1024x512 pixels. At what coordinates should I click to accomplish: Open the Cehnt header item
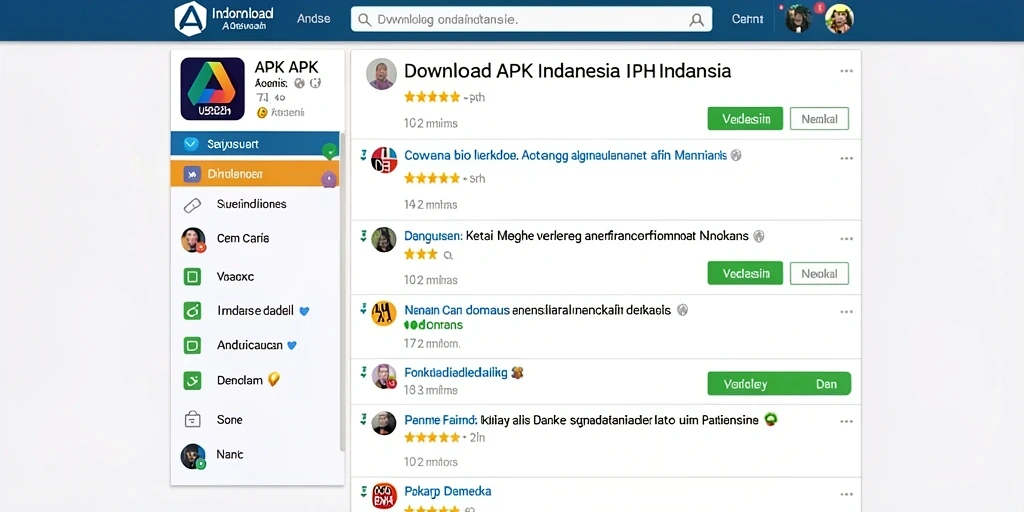click(x=747, y=20)
